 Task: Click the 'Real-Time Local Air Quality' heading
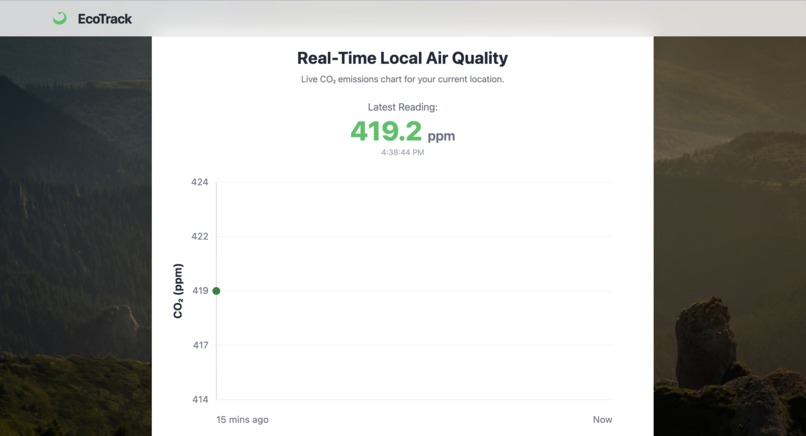(402, 58)
